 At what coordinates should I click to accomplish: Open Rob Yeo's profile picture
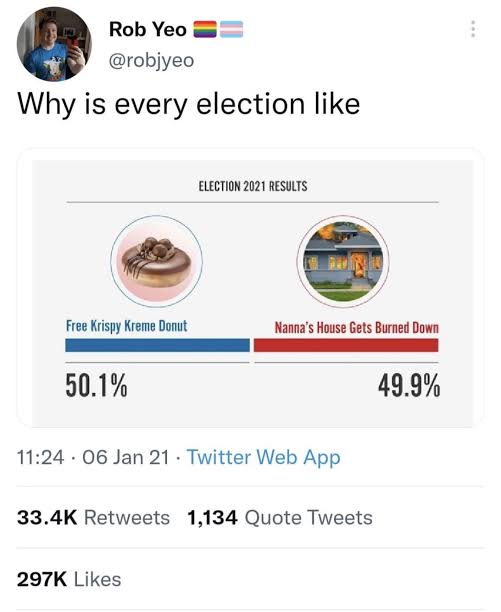(54, 44)
